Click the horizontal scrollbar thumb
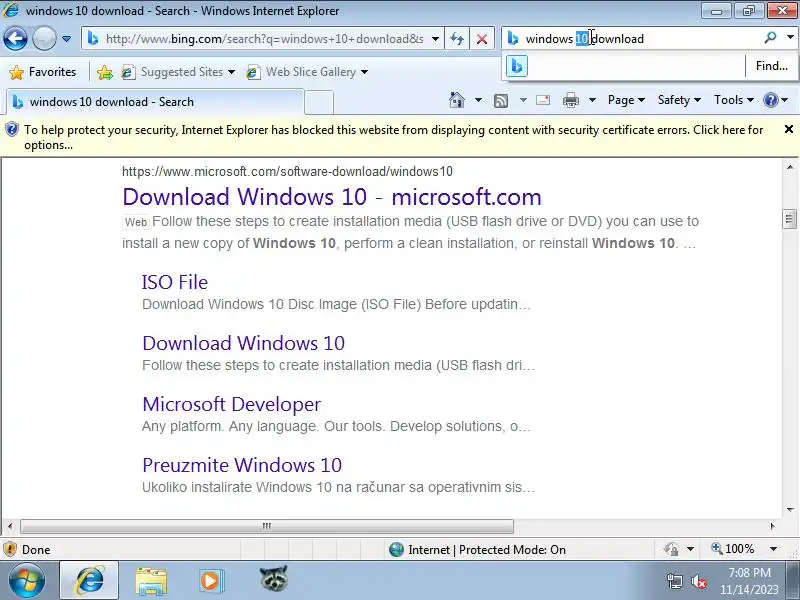 [267, 526]
